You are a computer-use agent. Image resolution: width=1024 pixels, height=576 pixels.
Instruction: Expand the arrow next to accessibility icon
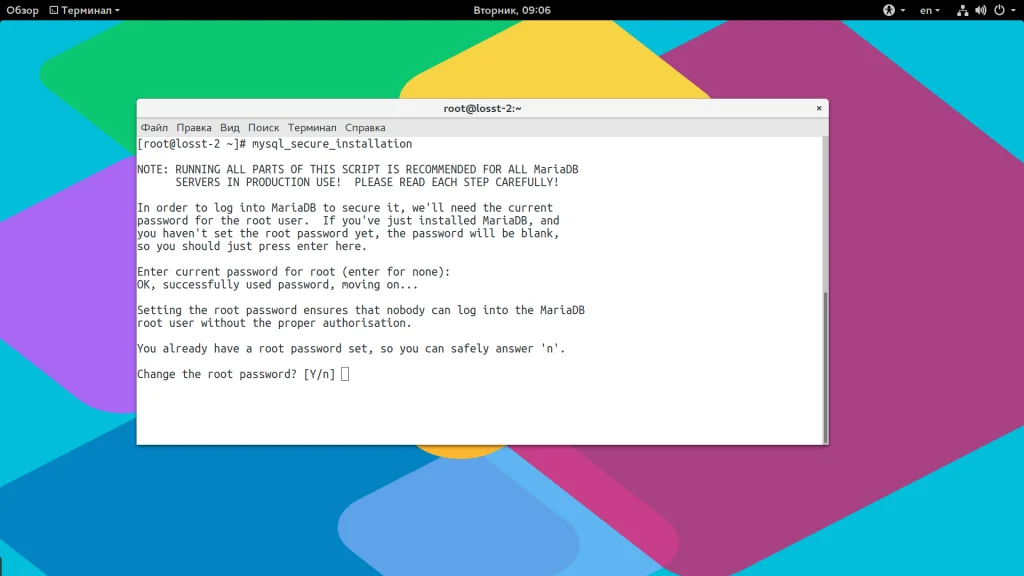click(903, 10)
